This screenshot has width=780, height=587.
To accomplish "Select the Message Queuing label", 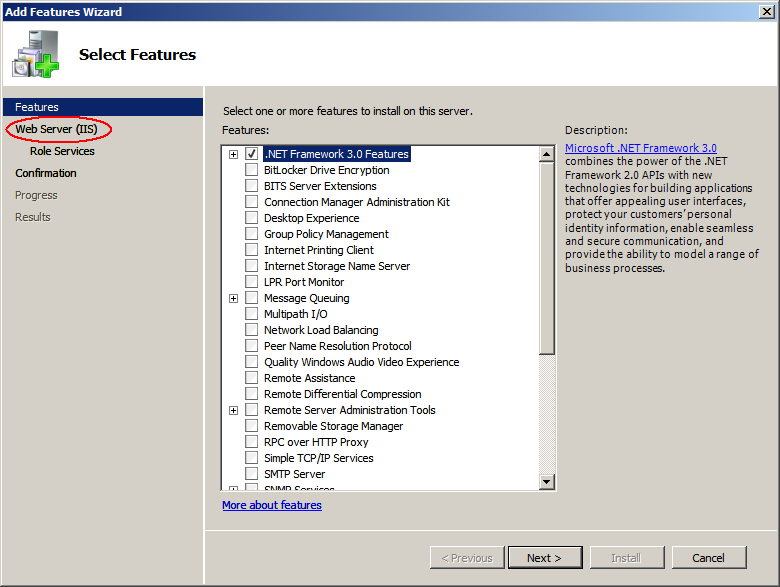I will pos(307,298).
